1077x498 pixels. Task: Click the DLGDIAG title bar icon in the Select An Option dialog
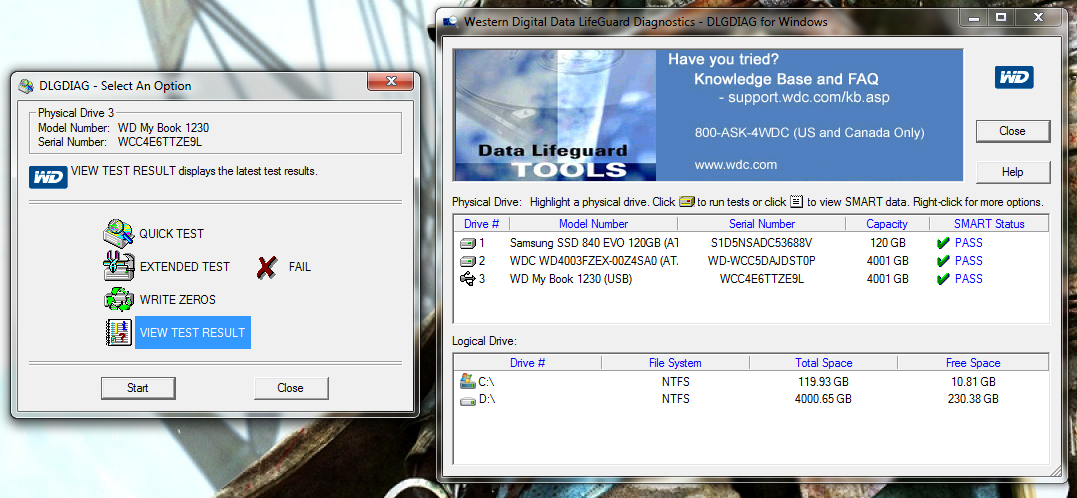(x=26, y=86)
